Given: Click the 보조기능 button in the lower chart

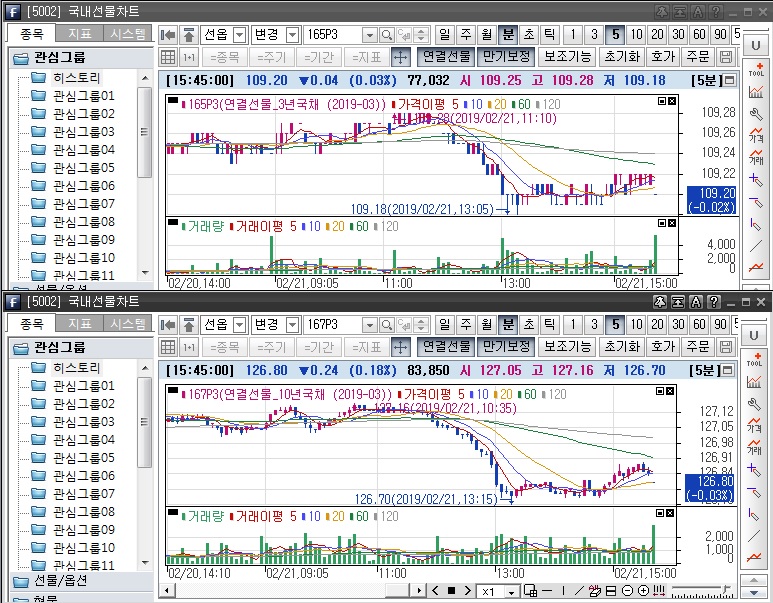Looking at the screenshot, I should 567,347.
